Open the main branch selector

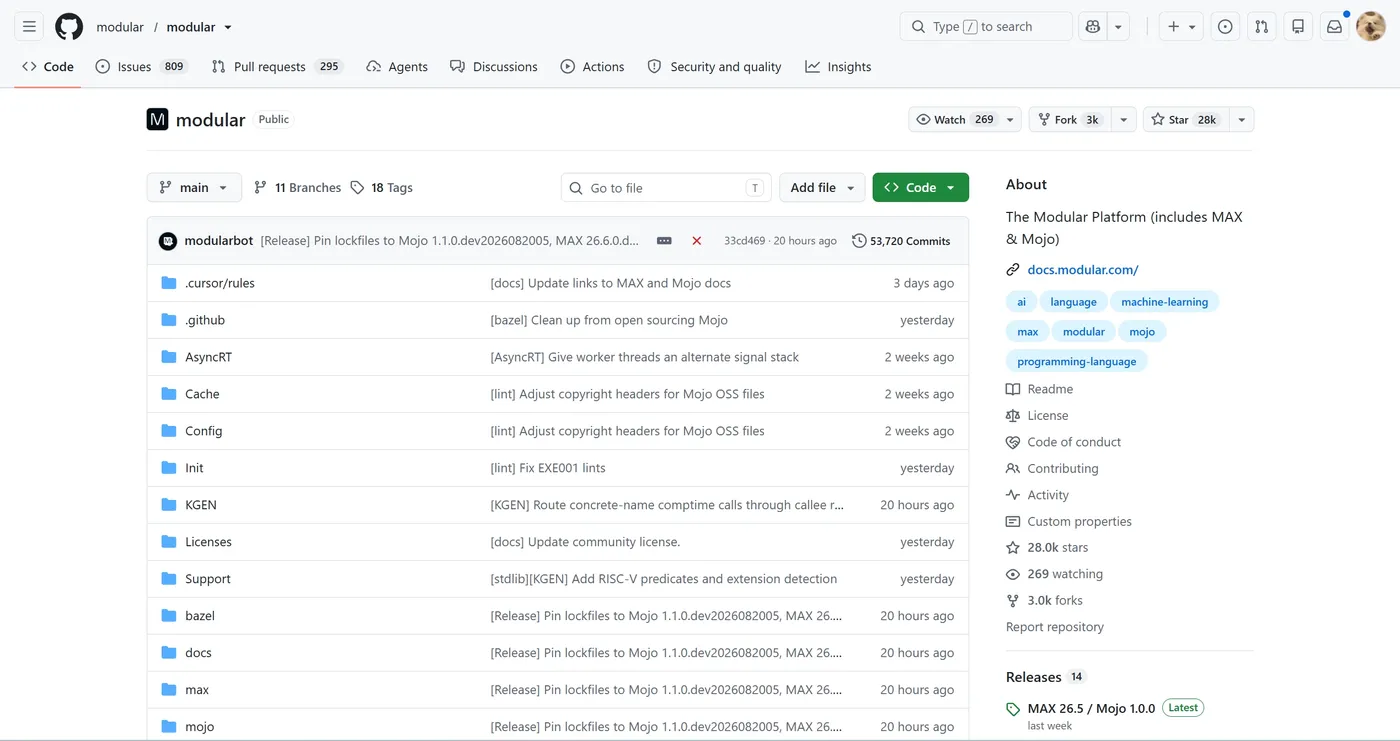tap(194, 187)
